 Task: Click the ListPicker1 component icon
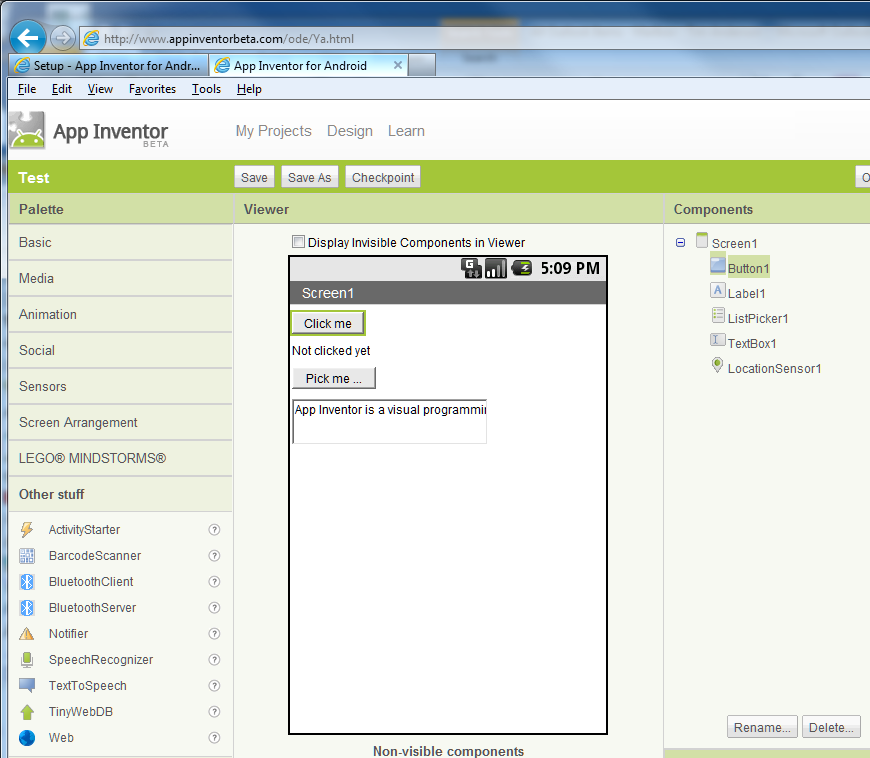[x=717, y=315]
